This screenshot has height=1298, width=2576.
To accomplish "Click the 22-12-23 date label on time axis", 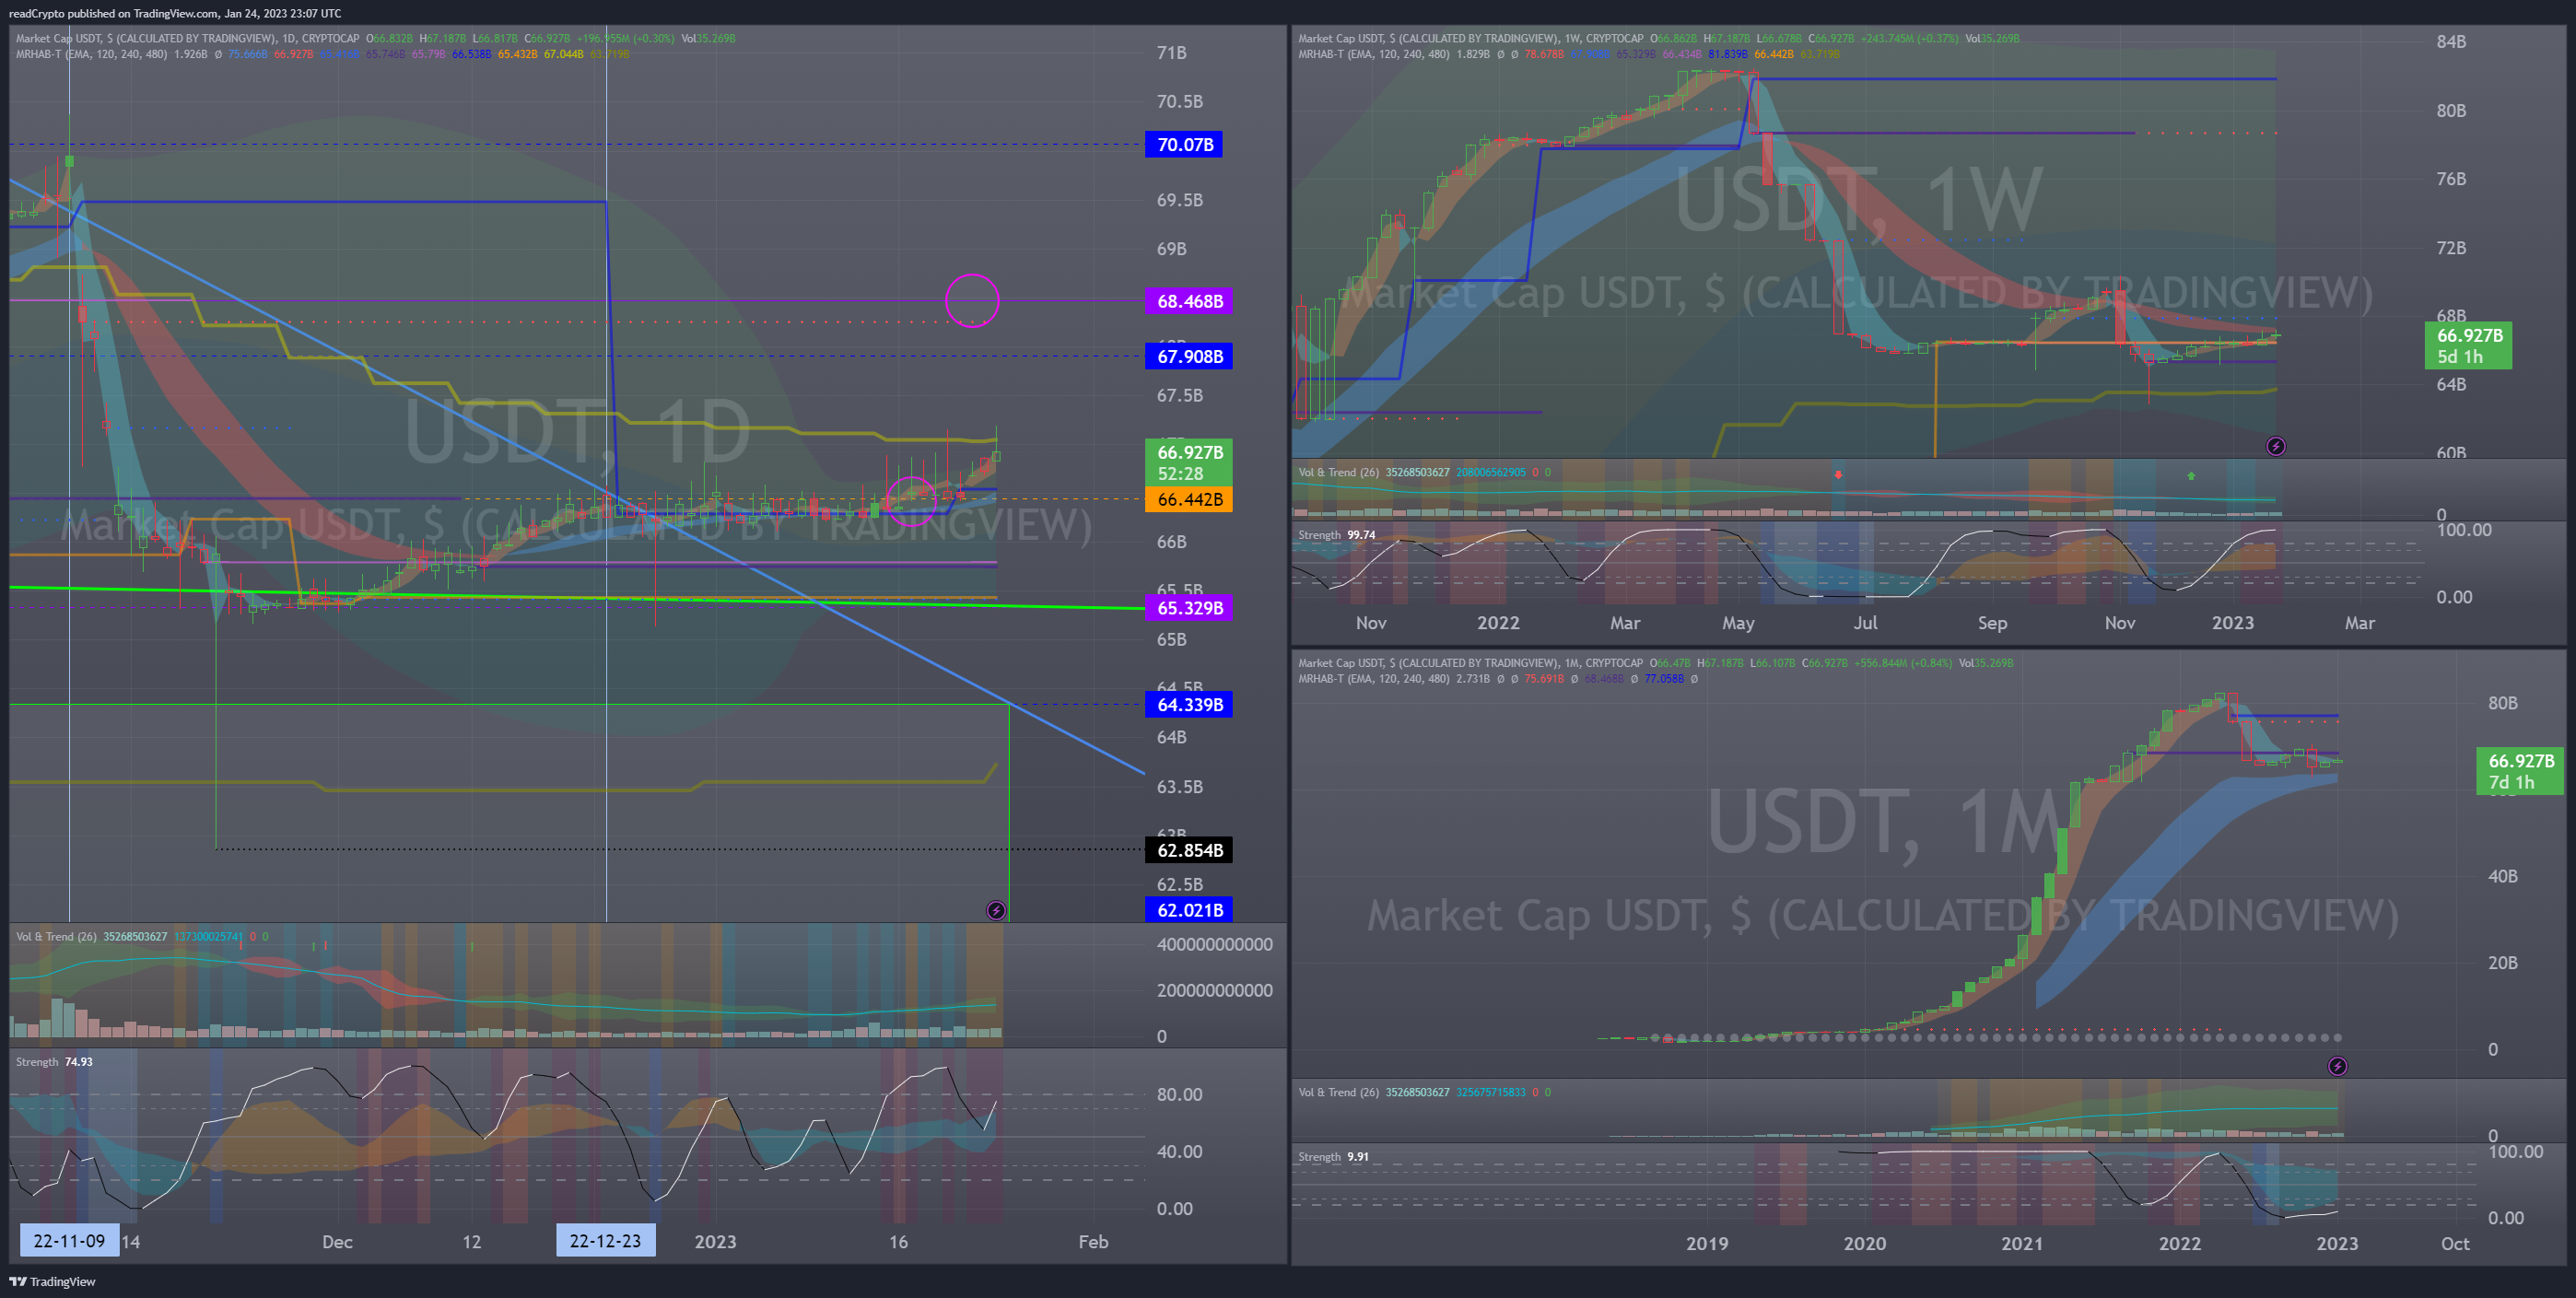I will click(x=605, y=1241).
